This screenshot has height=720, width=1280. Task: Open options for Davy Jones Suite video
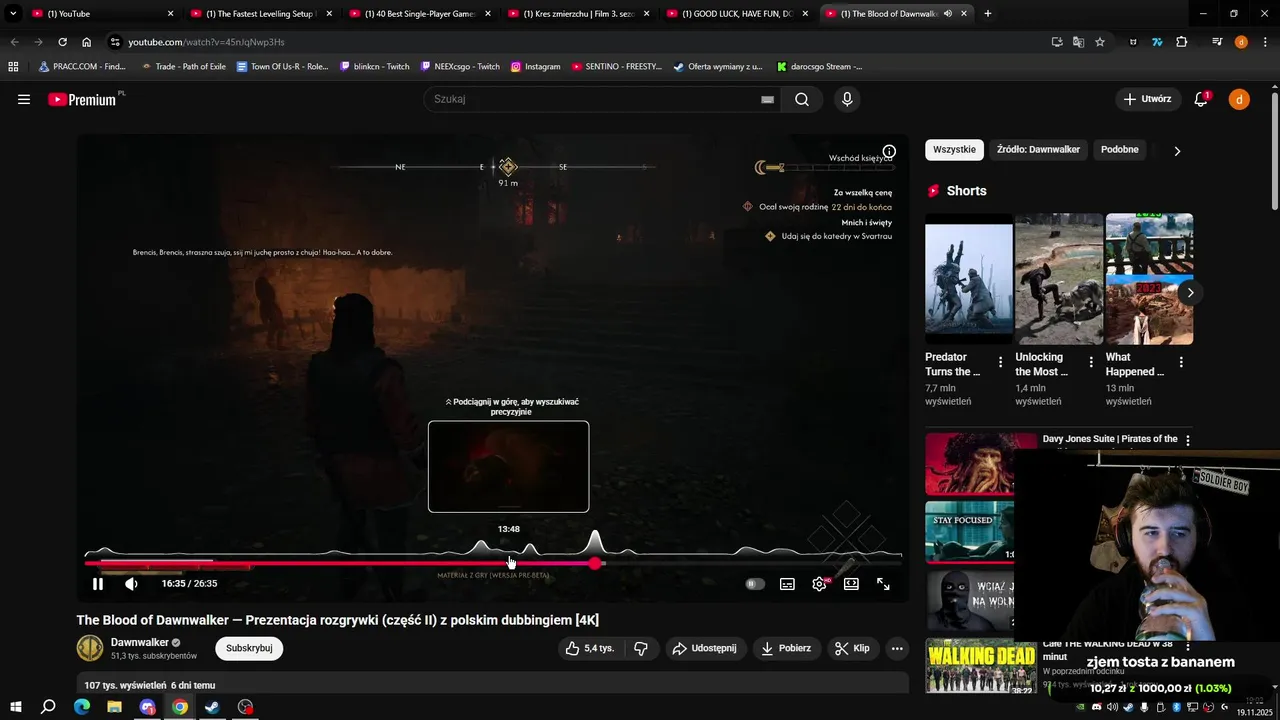(x=1188, y=440)
